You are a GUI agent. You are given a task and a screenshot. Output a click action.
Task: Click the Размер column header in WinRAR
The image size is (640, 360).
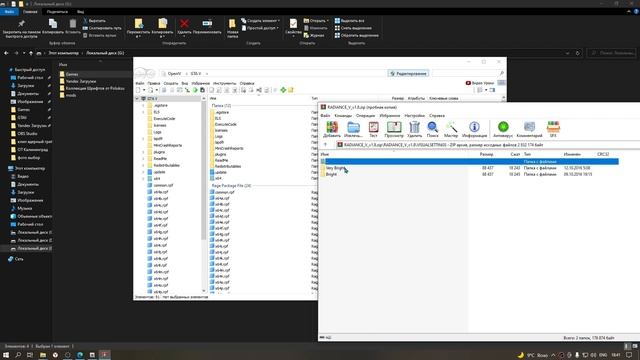(486, 155)
